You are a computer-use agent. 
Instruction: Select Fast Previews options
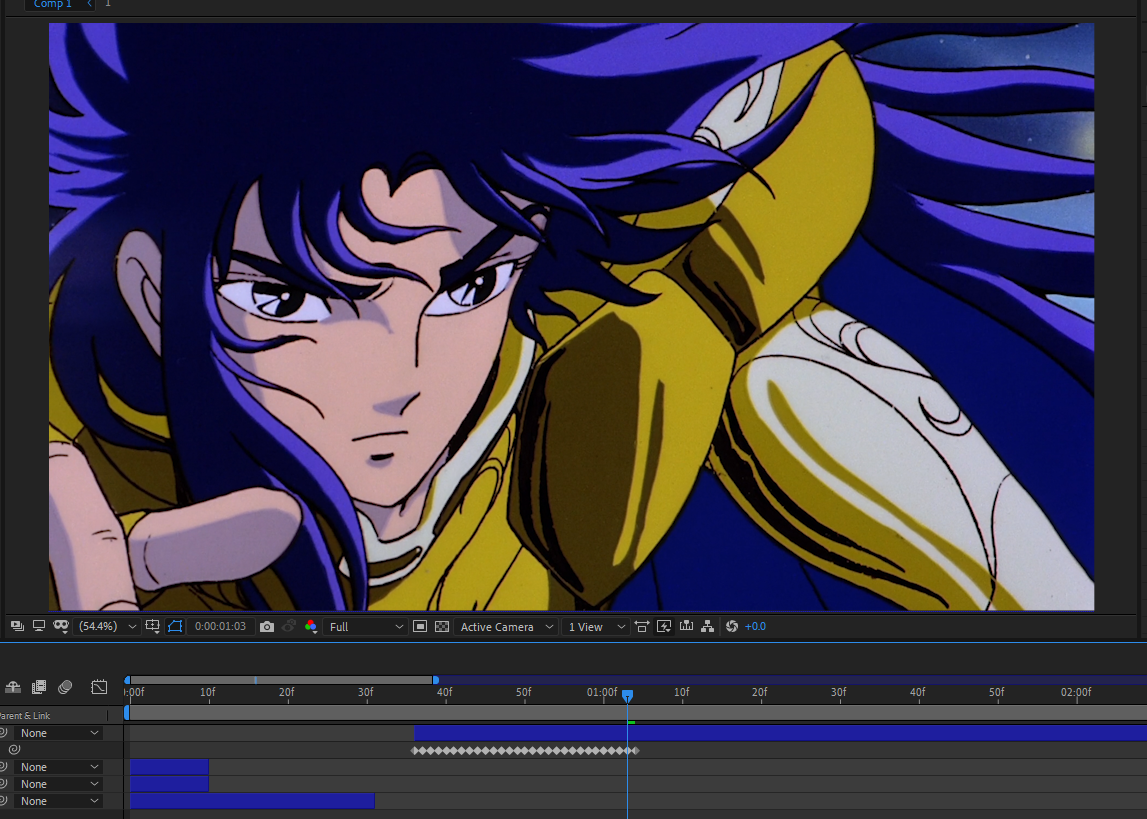(663, 626)
